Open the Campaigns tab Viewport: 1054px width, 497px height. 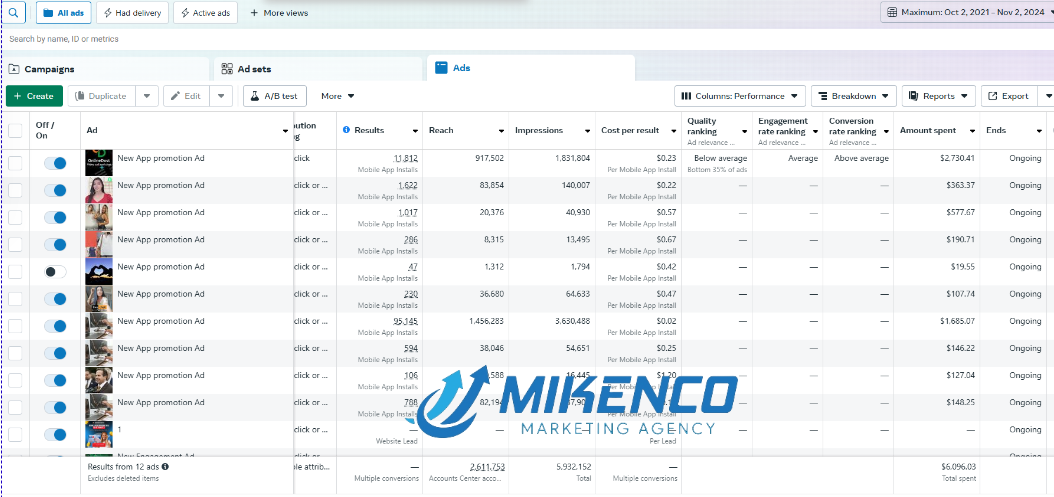[x=108, y=69]
